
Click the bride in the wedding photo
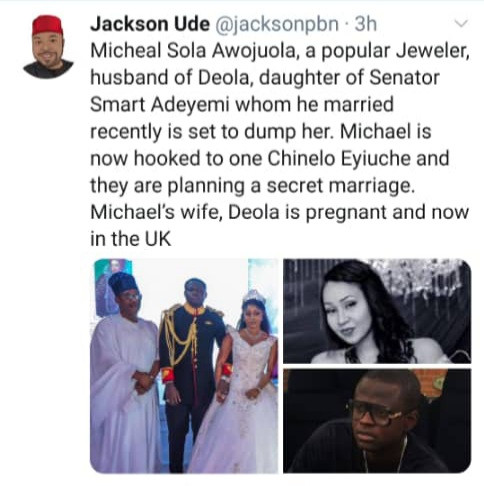[245, 380]
